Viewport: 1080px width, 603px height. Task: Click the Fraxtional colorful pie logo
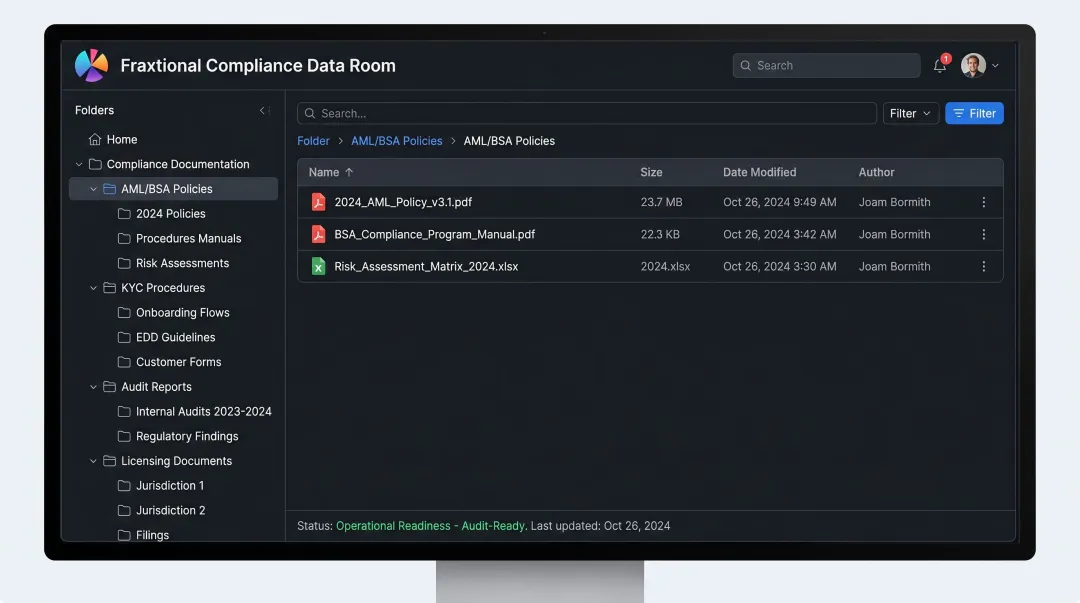pyautogui.click(x=92, y=65)
